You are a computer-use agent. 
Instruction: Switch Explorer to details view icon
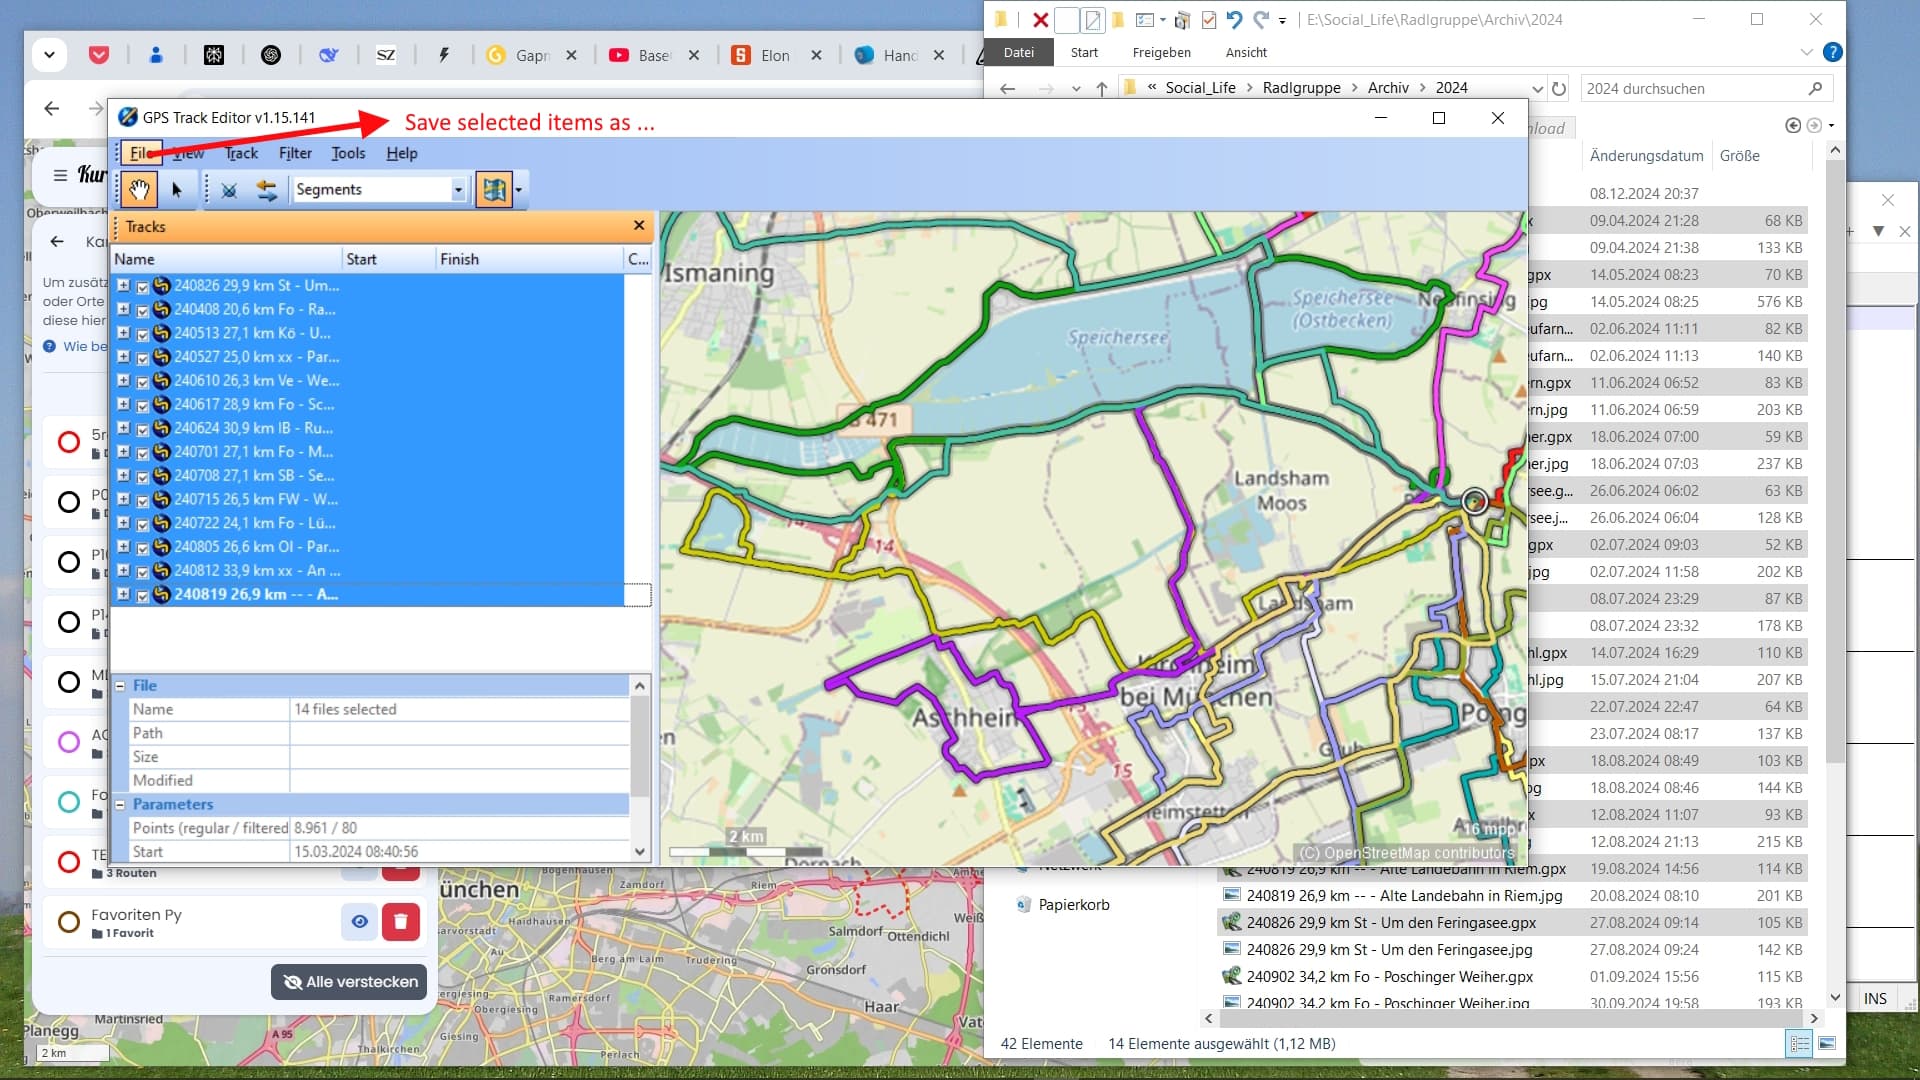(1799, 1044)
